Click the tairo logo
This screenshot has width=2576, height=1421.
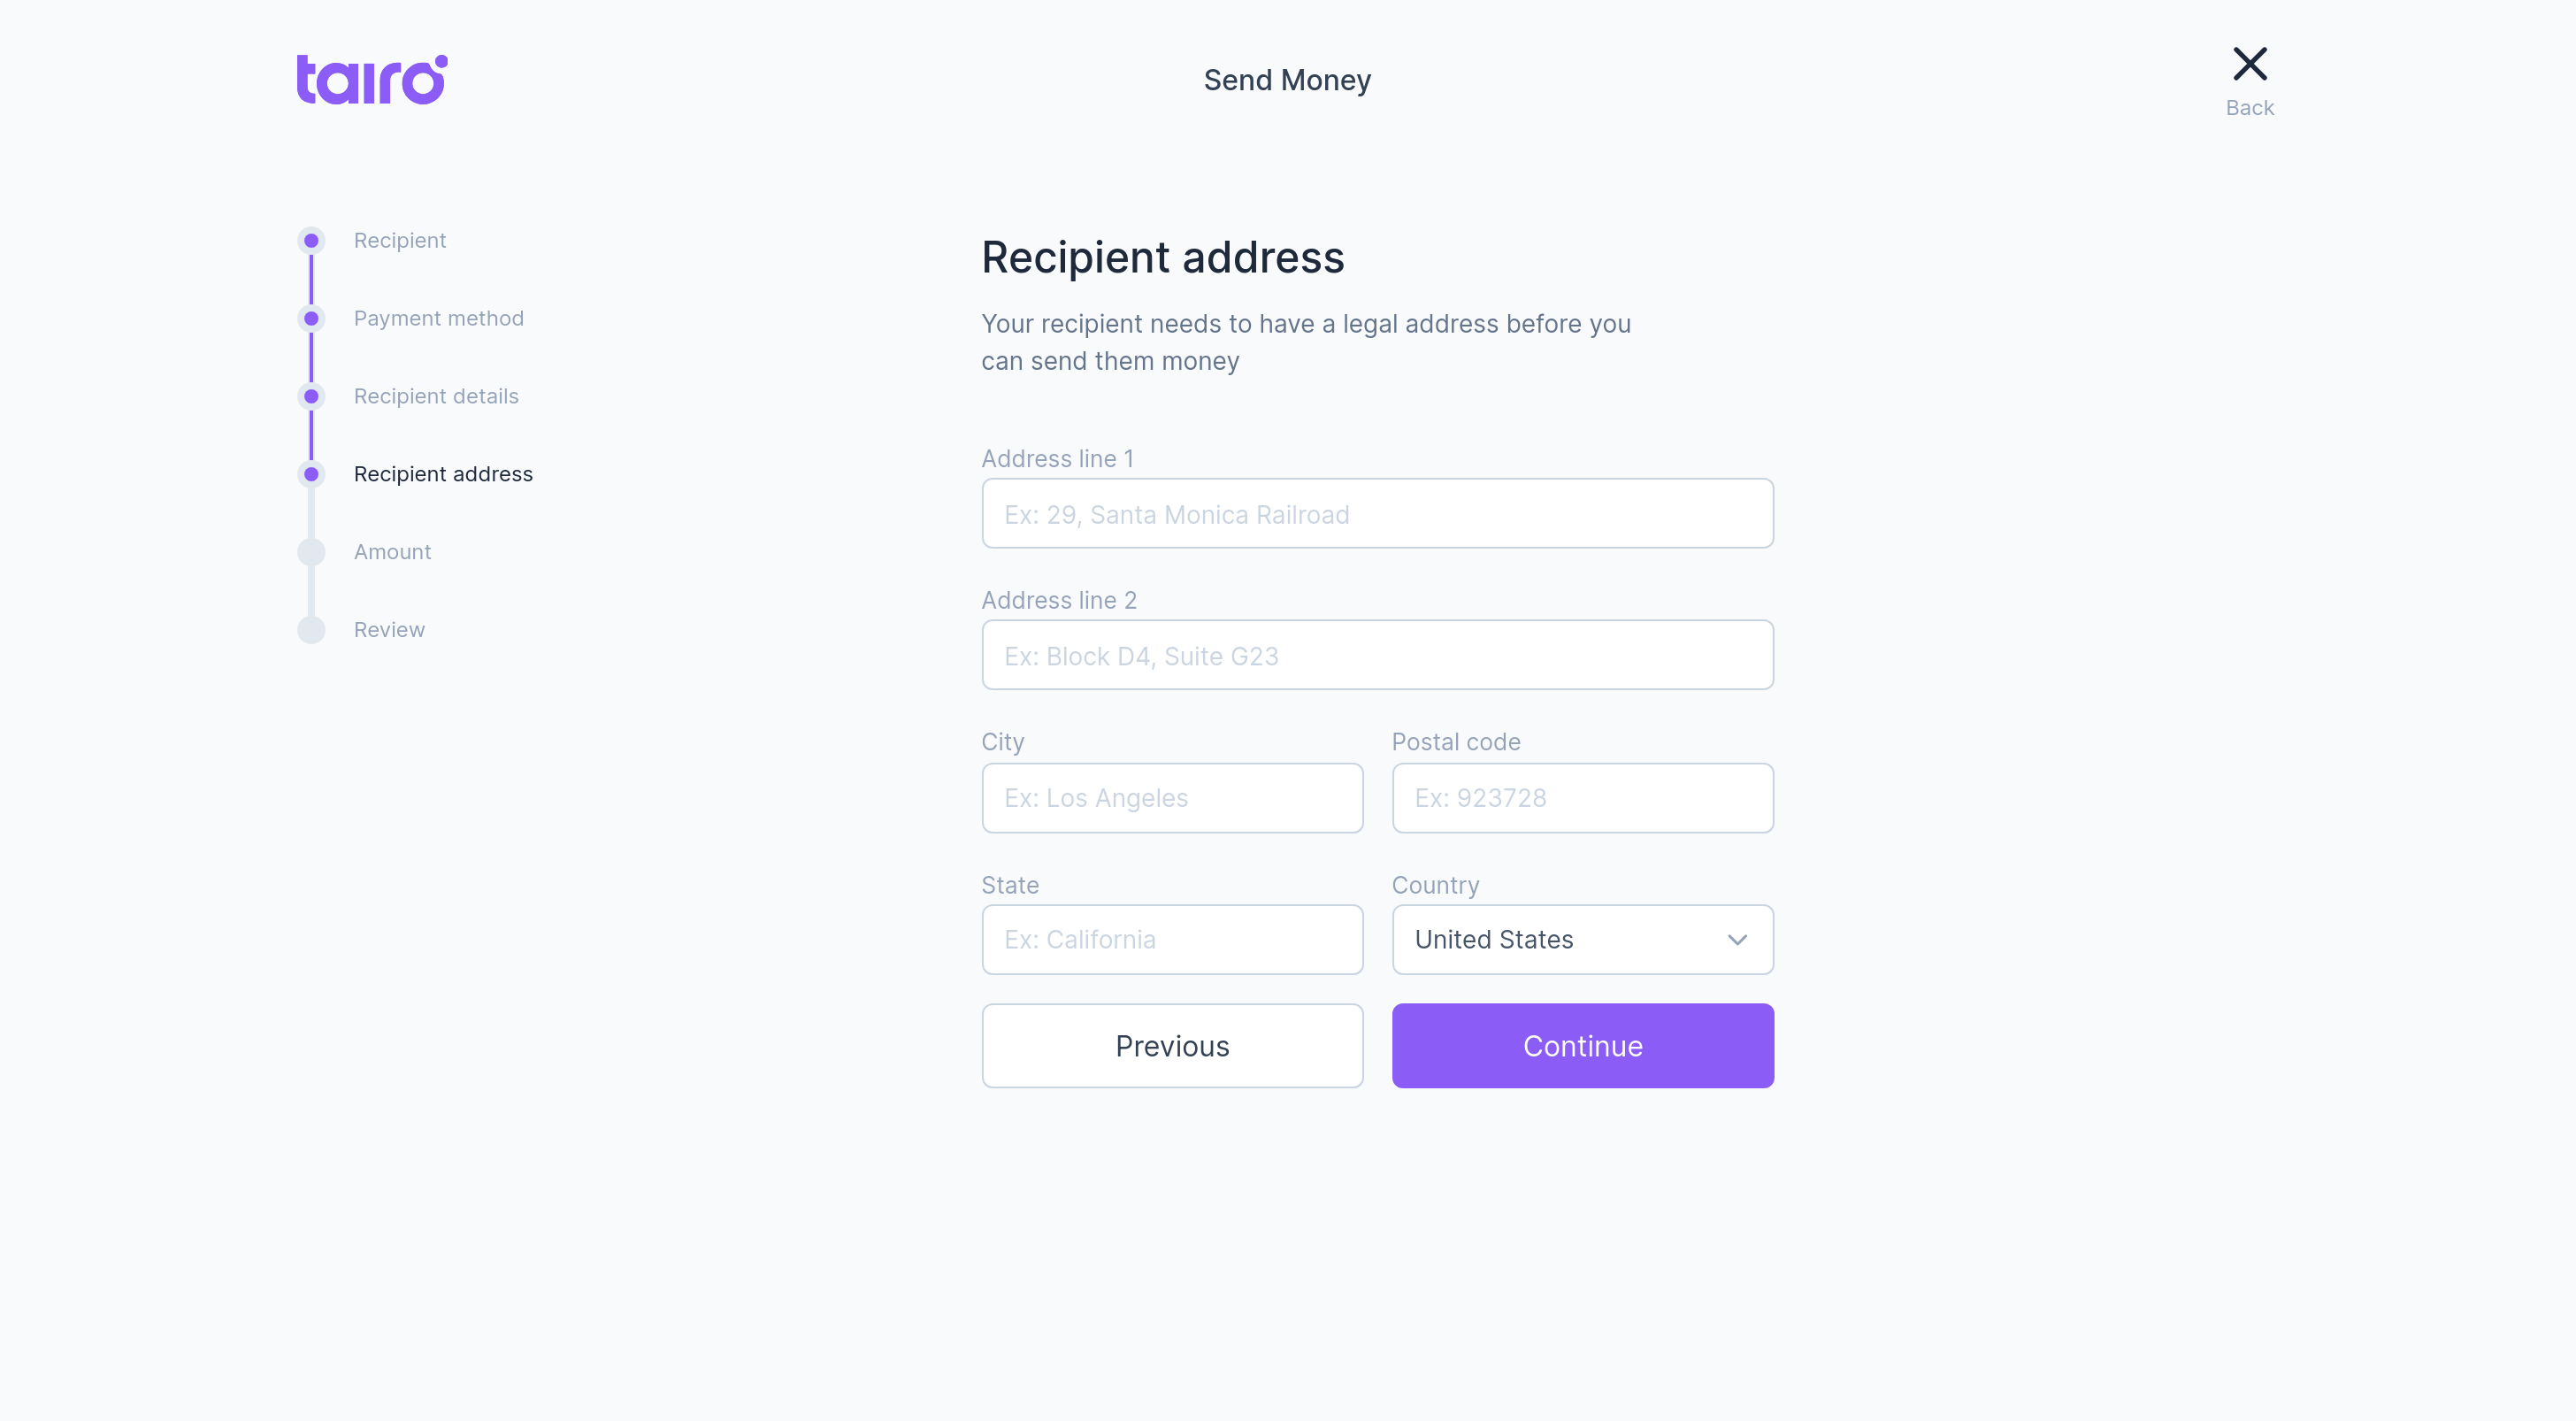click(x=371, y=79)
